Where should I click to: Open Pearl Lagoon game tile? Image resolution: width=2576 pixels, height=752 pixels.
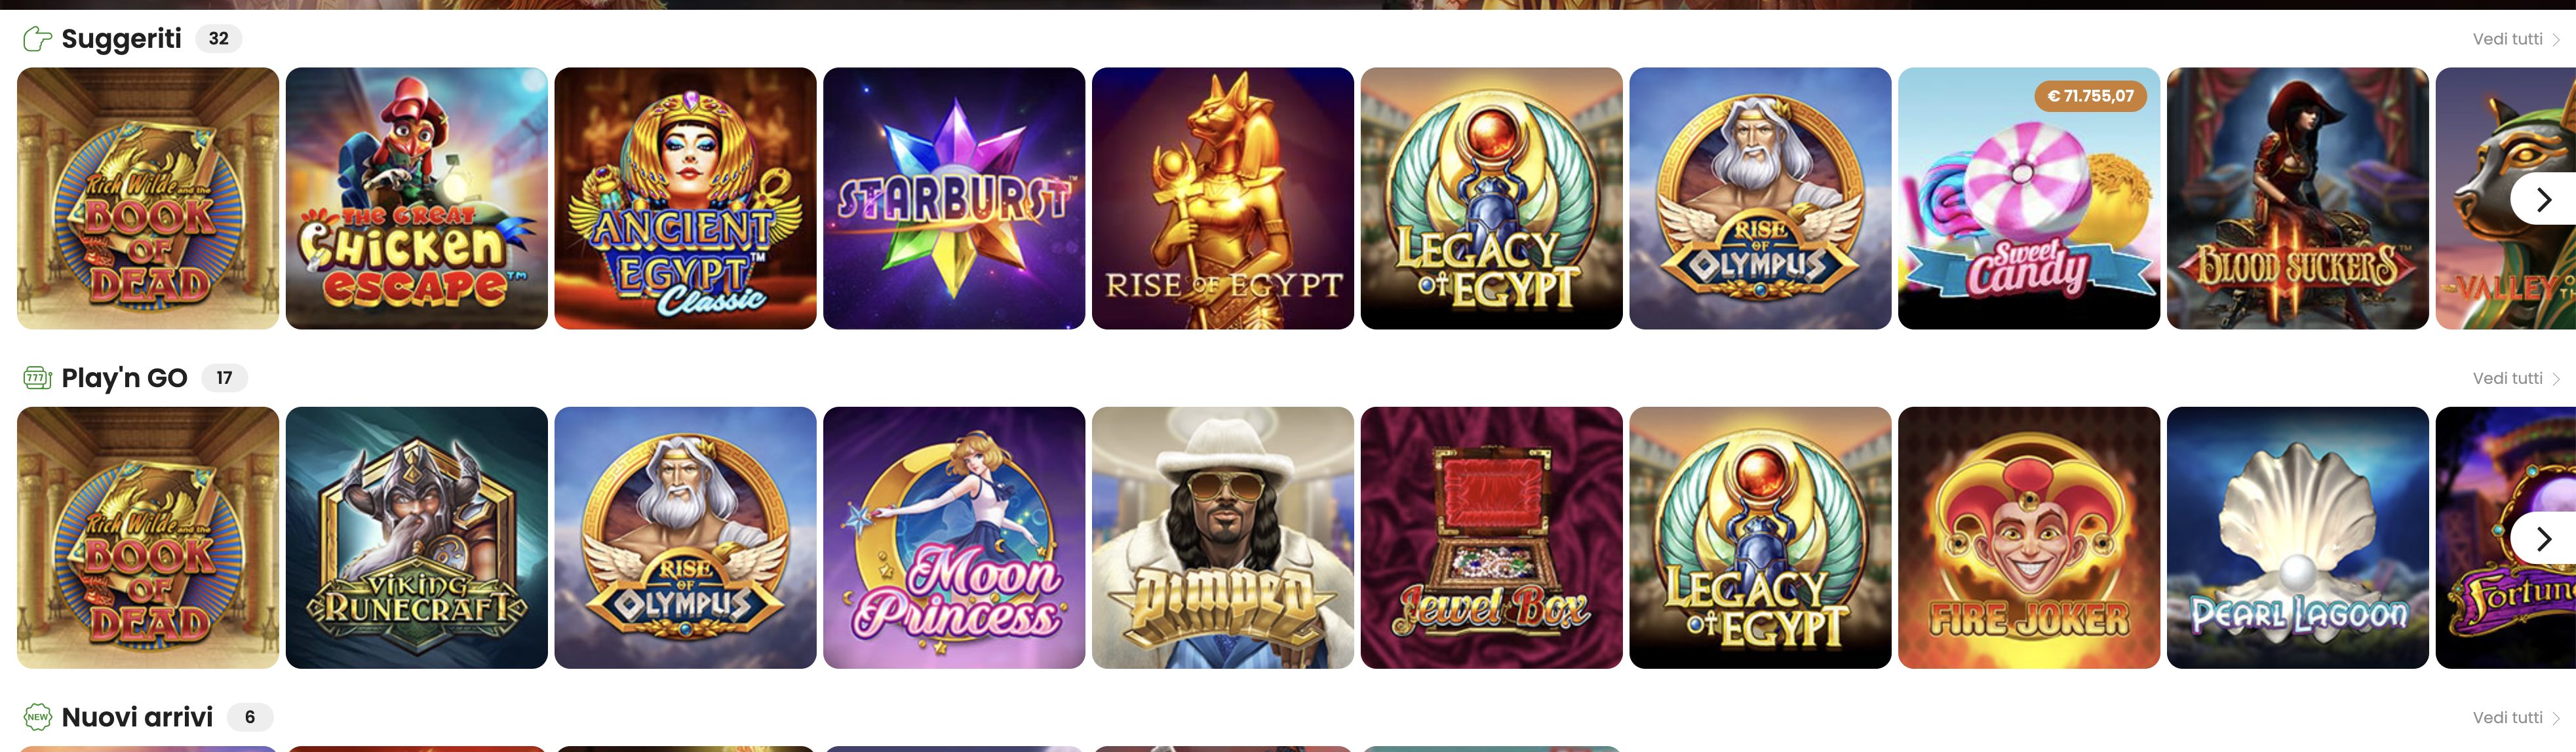point(2298,537)
